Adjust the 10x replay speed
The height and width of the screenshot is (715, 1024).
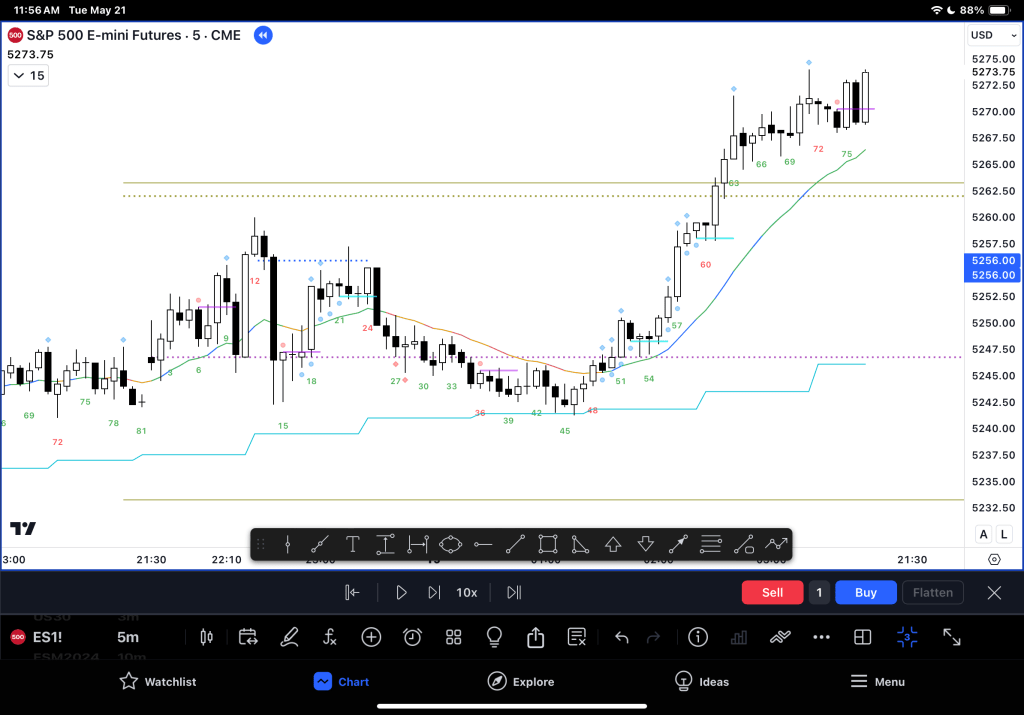[466, 592]
